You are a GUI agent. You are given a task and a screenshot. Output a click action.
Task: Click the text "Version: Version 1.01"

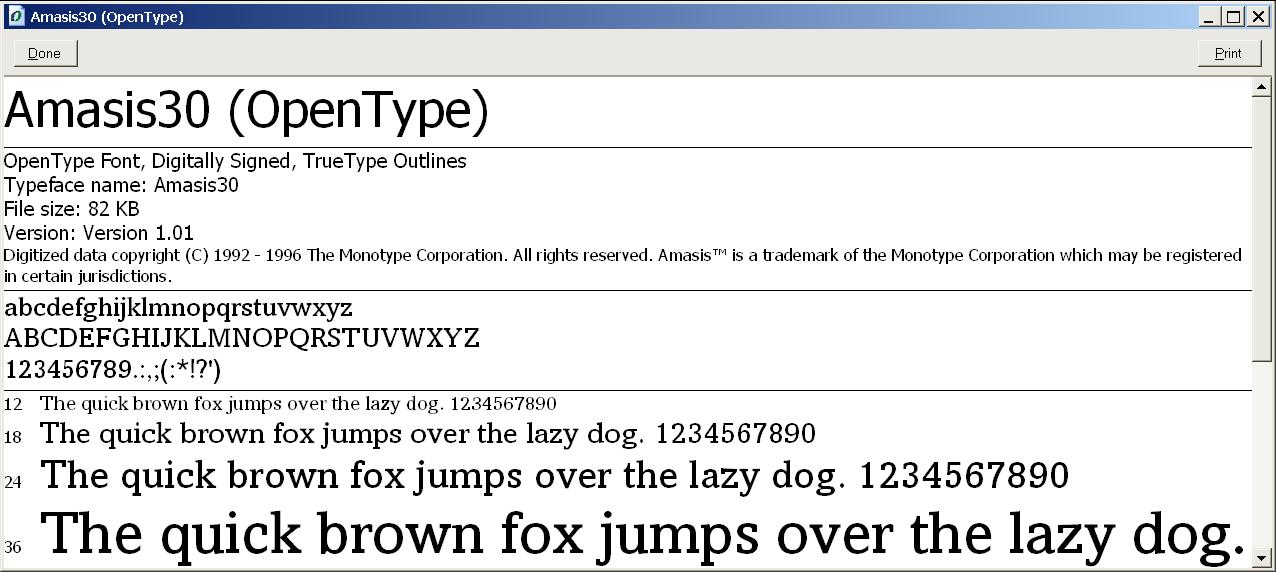[x=99, y=233]
